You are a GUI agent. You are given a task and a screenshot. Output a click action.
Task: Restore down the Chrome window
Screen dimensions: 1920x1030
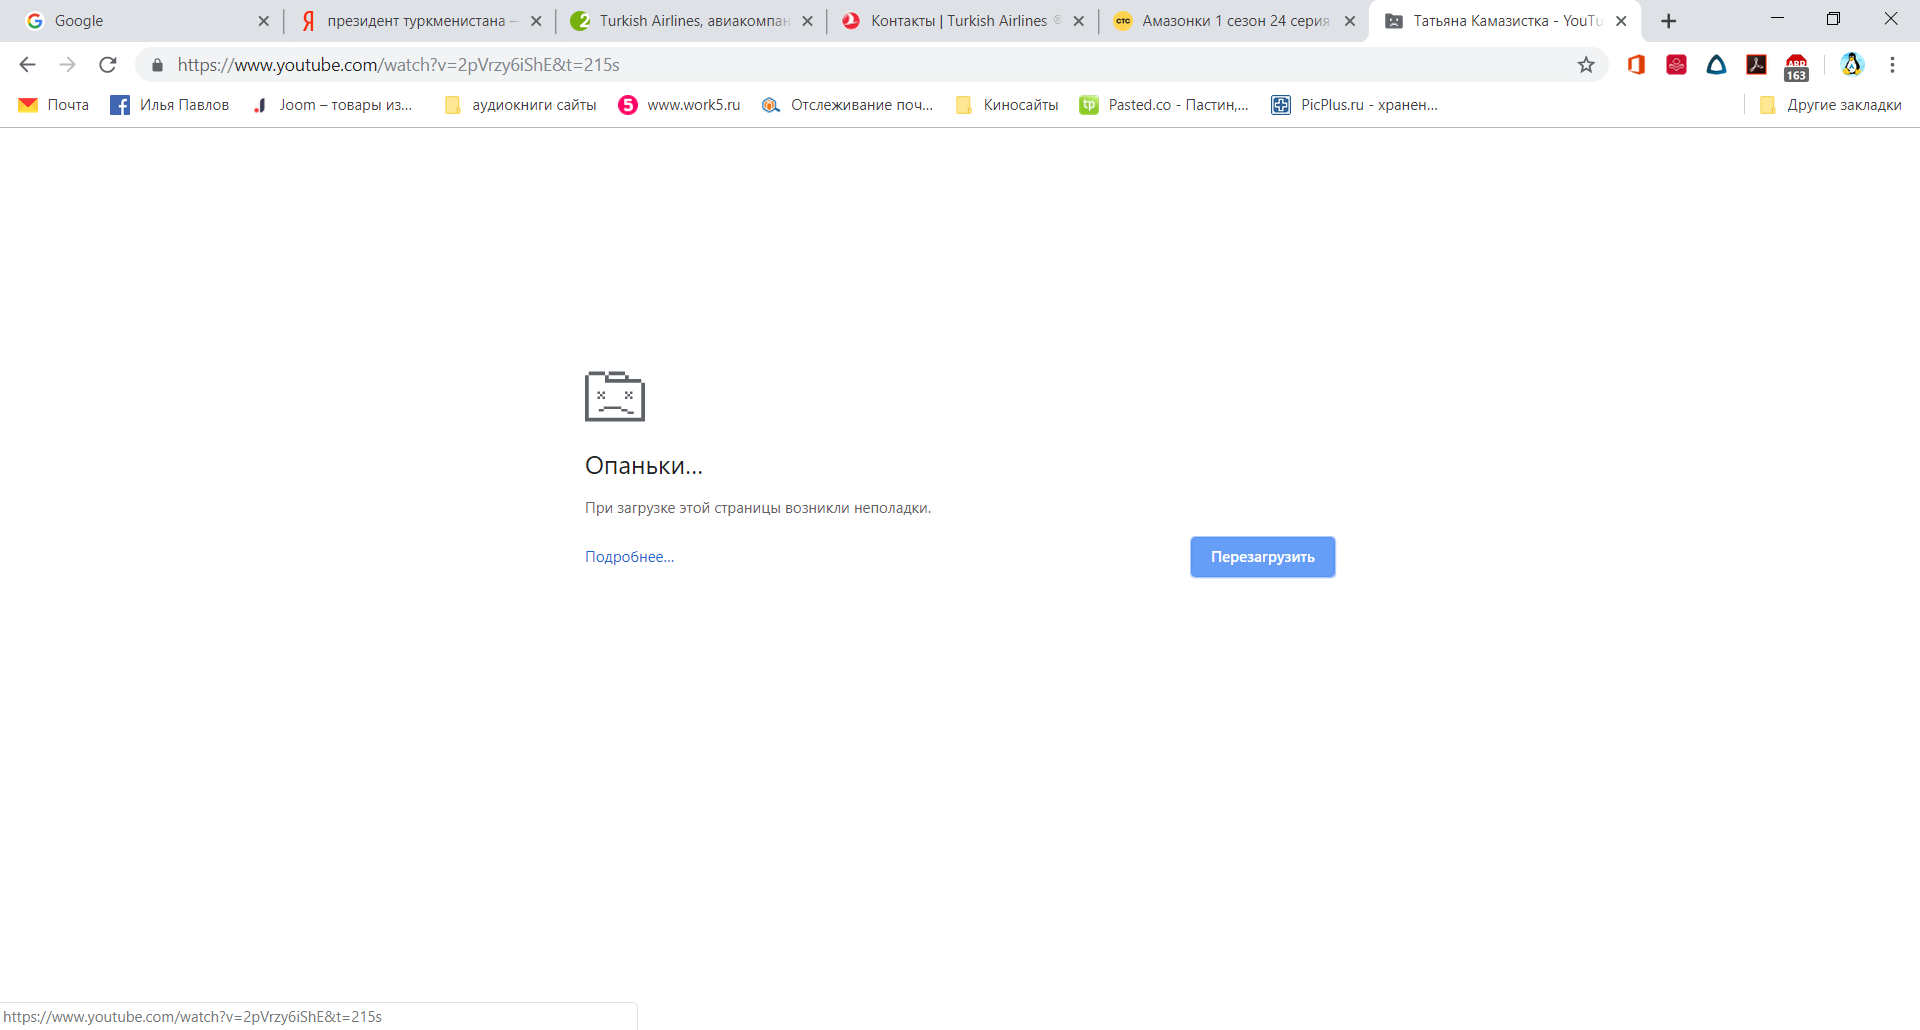[1833, 19]
